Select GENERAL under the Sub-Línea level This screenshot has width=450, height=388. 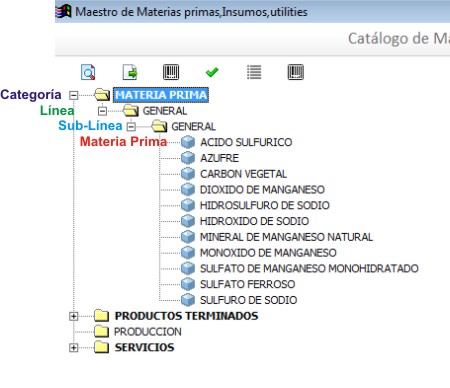193,126
